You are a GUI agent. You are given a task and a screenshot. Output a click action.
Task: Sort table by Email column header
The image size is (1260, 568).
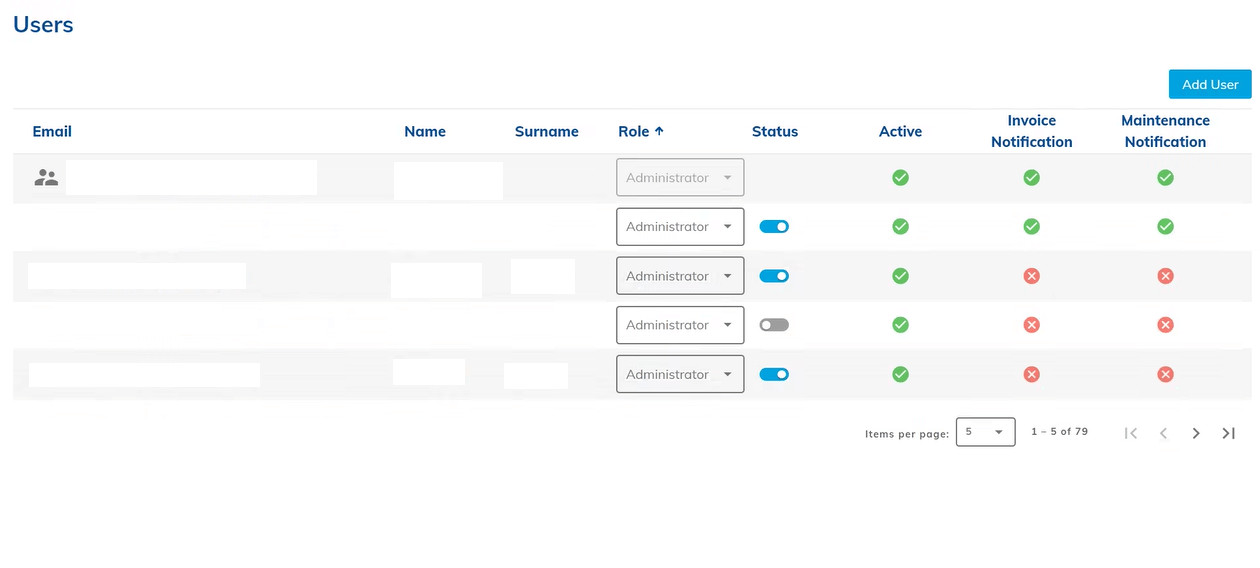pos(52,131)
